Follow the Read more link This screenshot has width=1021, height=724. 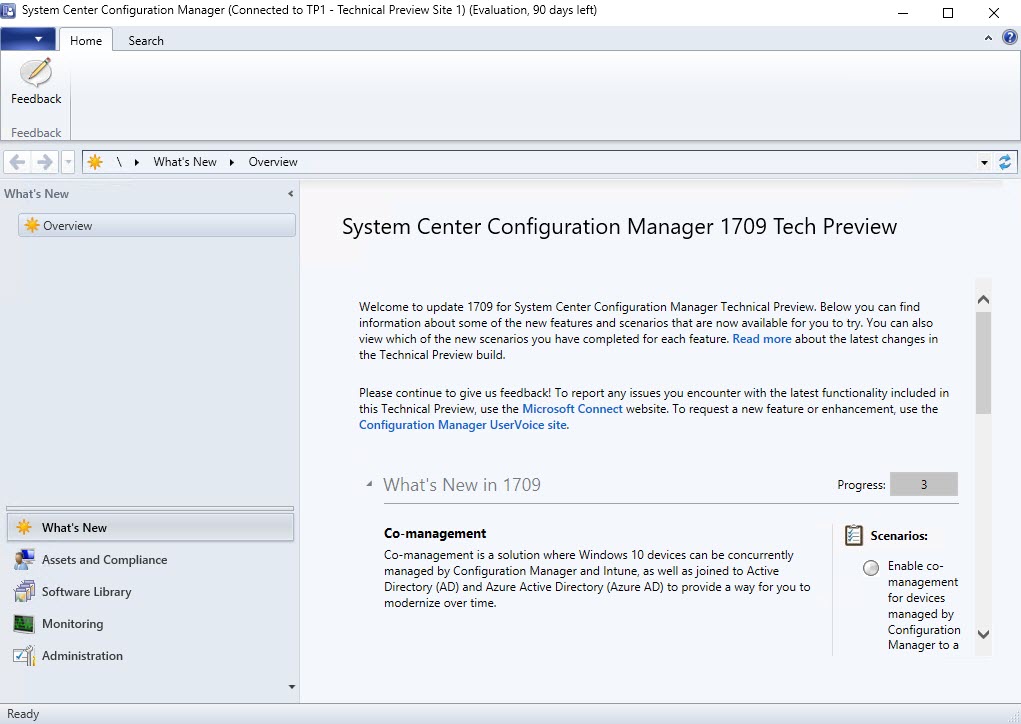(762, 339)
